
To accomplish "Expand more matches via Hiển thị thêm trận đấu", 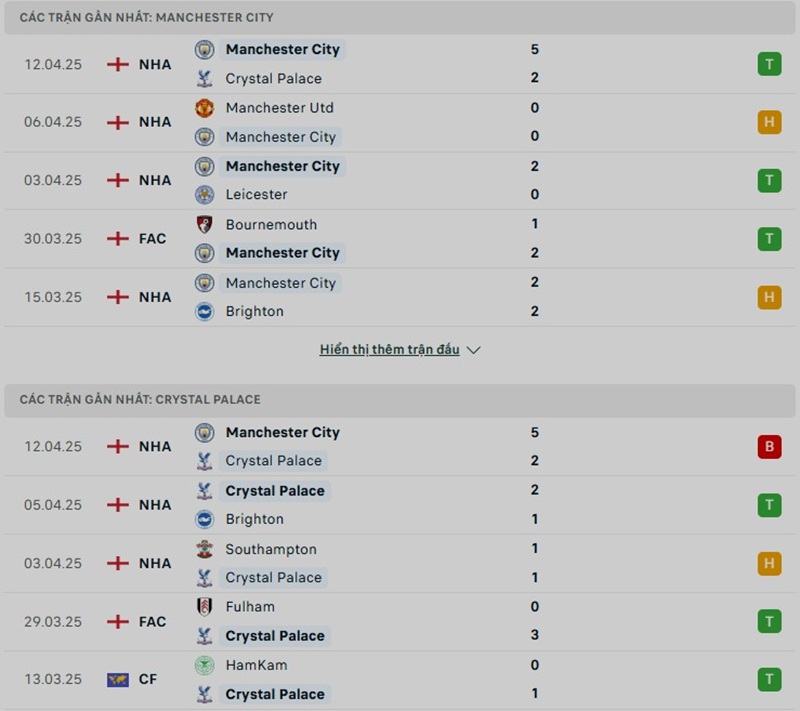I will point(389,349).
